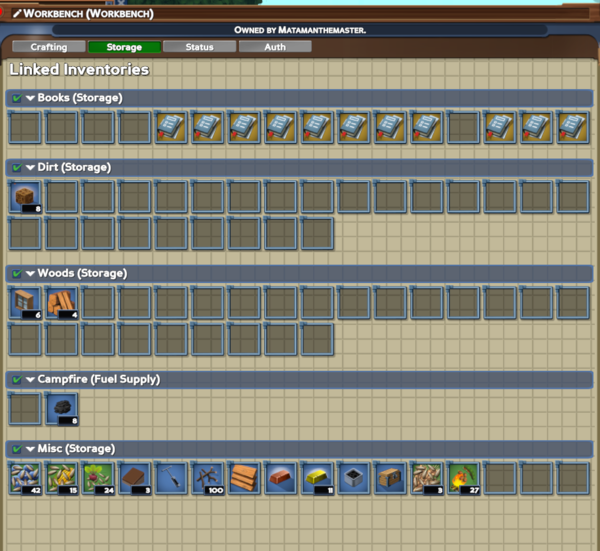The height and width of the screenshot is (551, 600).
Task: Click the 'Books (Storage)' header label
Action: 80,98
